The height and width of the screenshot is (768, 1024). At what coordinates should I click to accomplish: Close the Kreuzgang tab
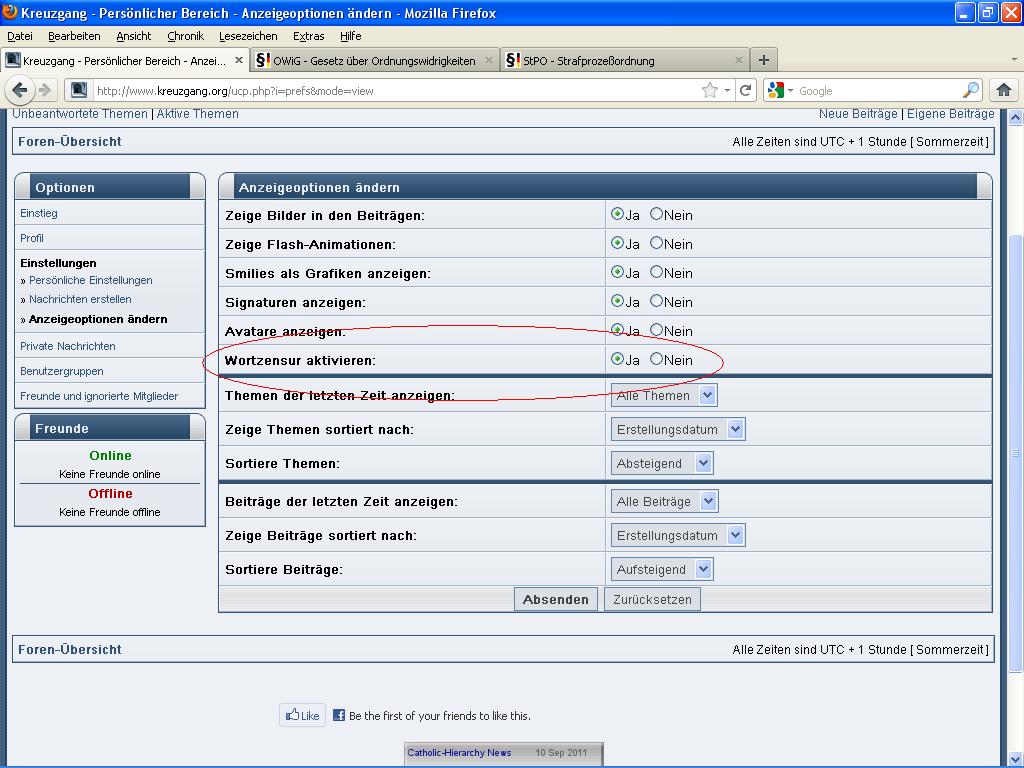(x=239, y=60)
